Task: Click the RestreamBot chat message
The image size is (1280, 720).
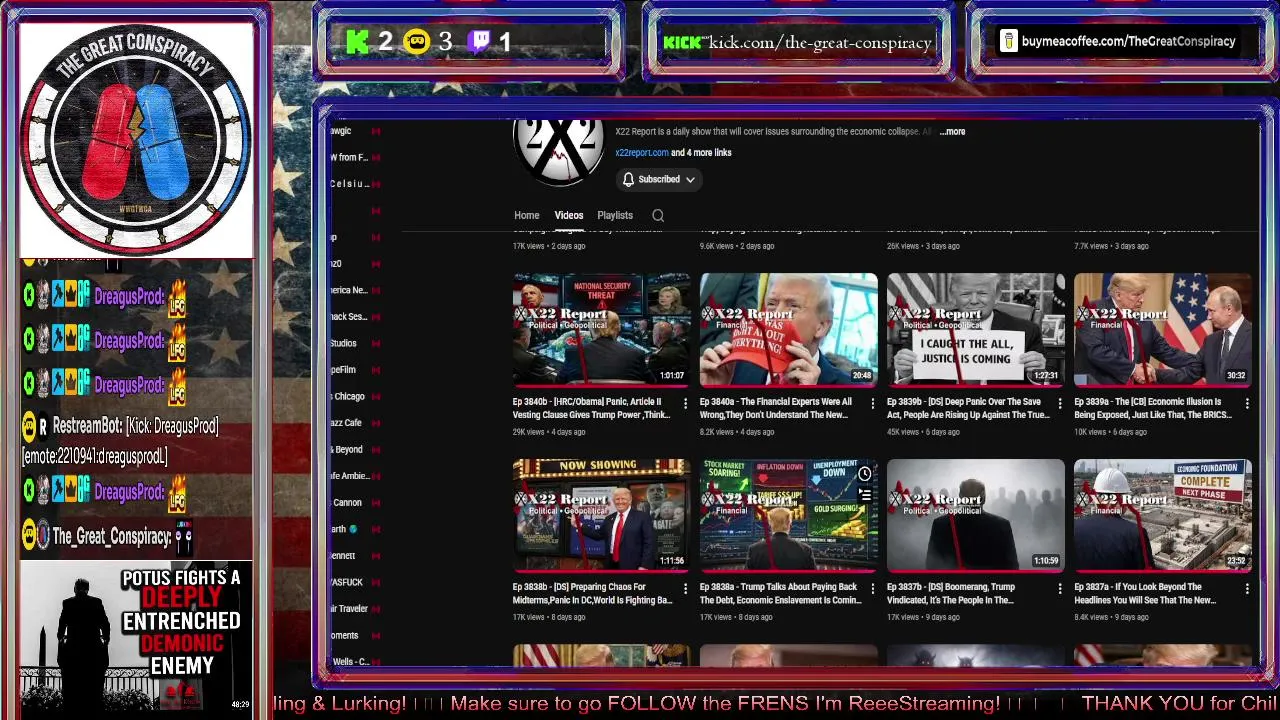Action: (x=136, y=440)
